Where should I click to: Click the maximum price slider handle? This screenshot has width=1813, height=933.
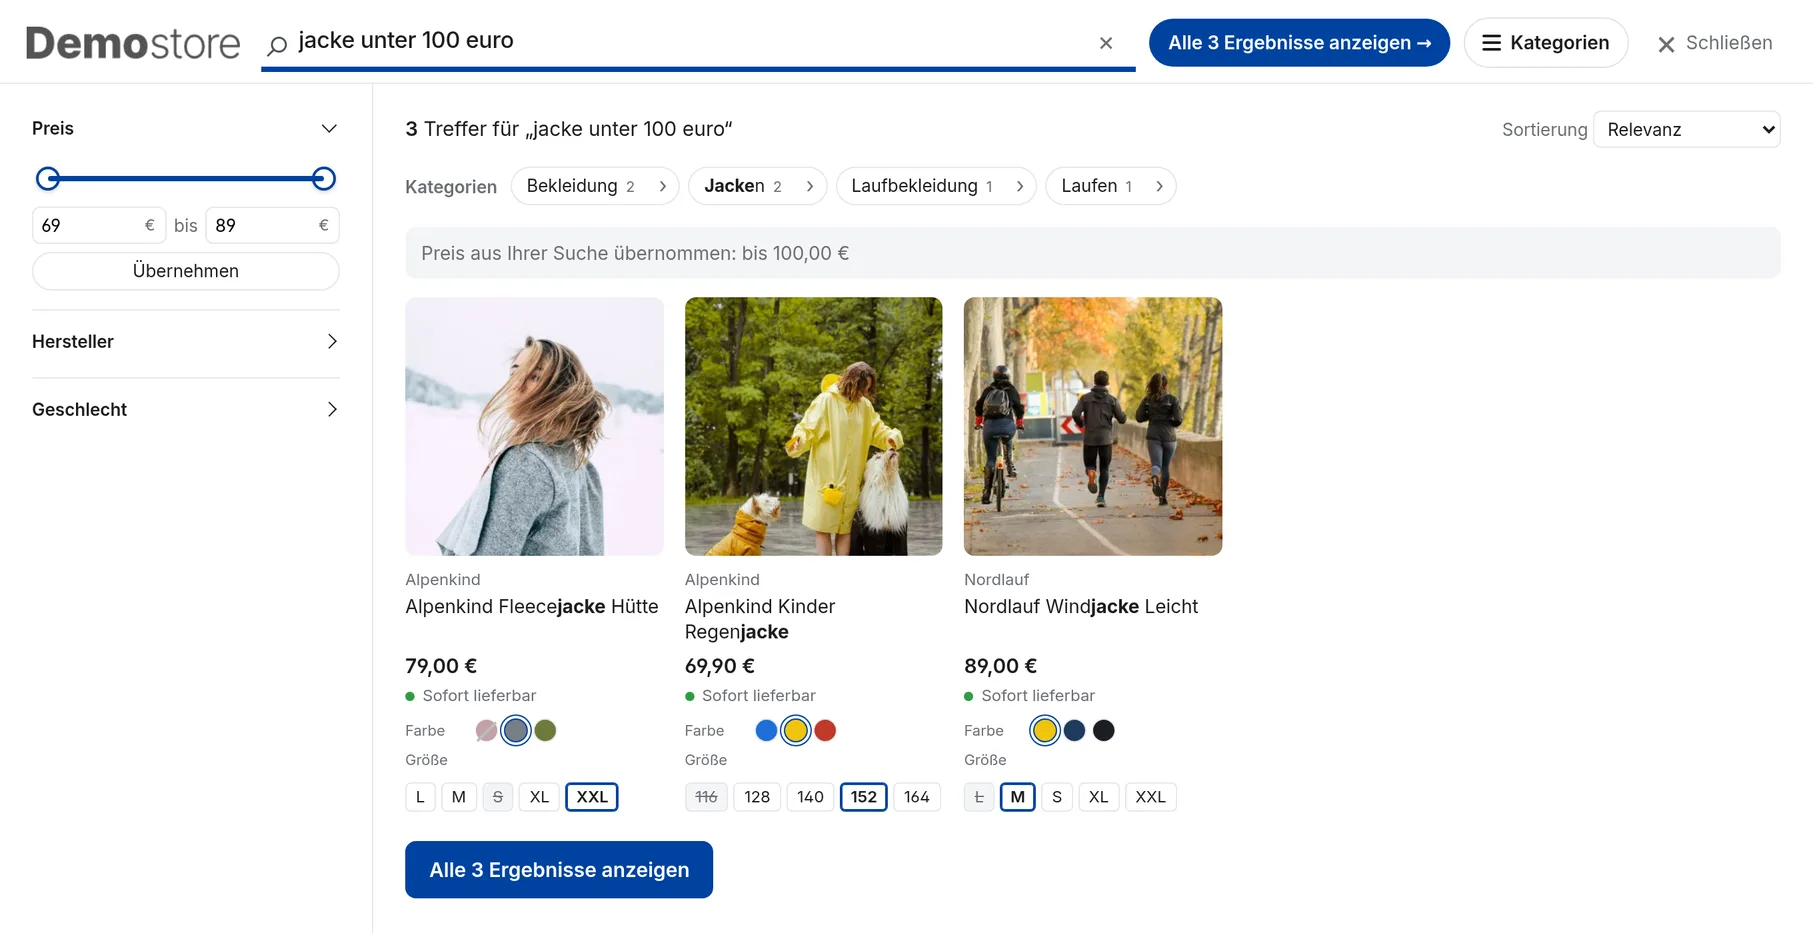coord(323,179)
